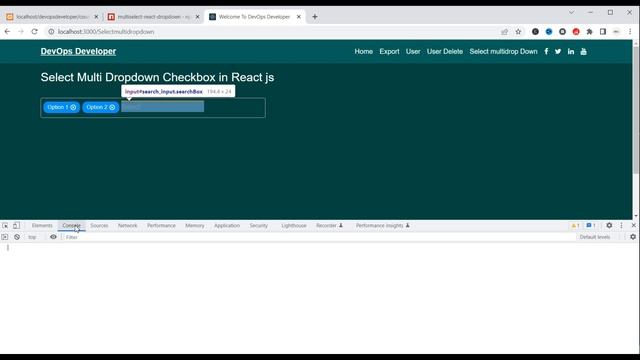Go to the User Delete nav link

445,51
